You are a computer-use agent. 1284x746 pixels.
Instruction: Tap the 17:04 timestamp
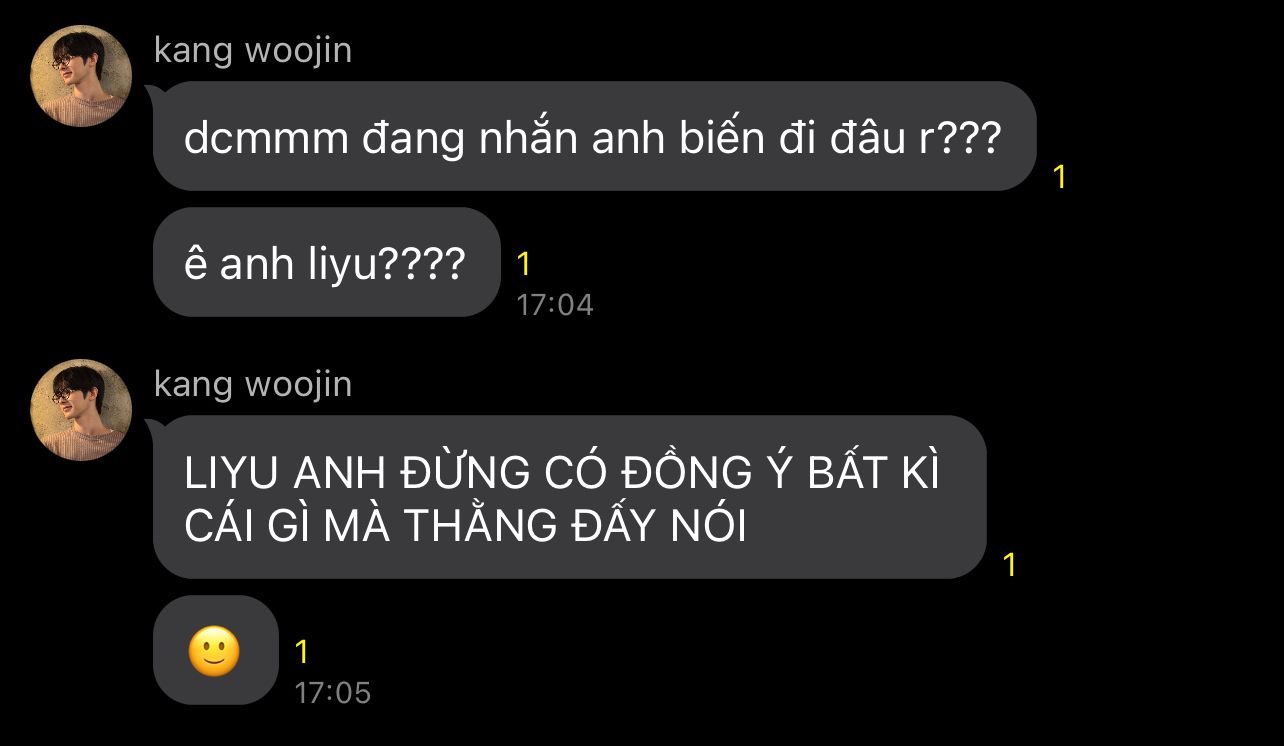pyautogui.click(x=555, y=305)
